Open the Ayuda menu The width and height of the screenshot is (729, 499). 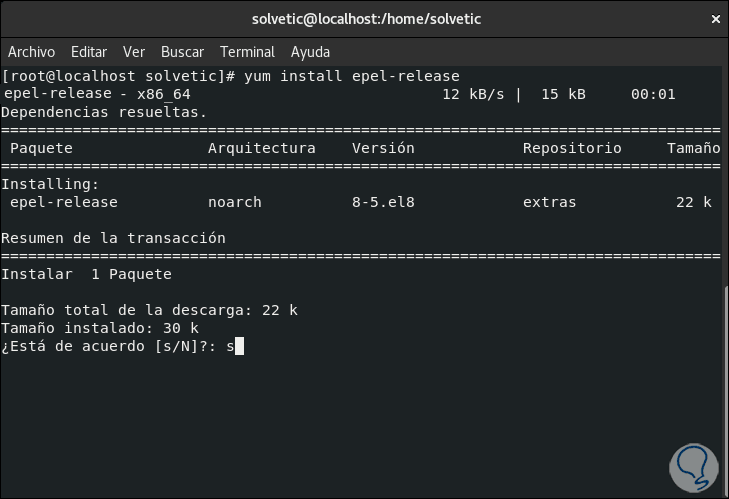point(310,52)
